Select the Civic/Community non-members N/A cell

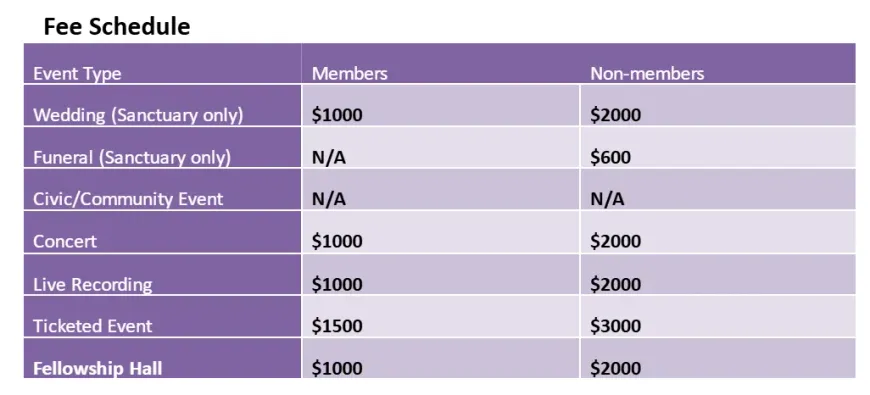pos(718,189)
